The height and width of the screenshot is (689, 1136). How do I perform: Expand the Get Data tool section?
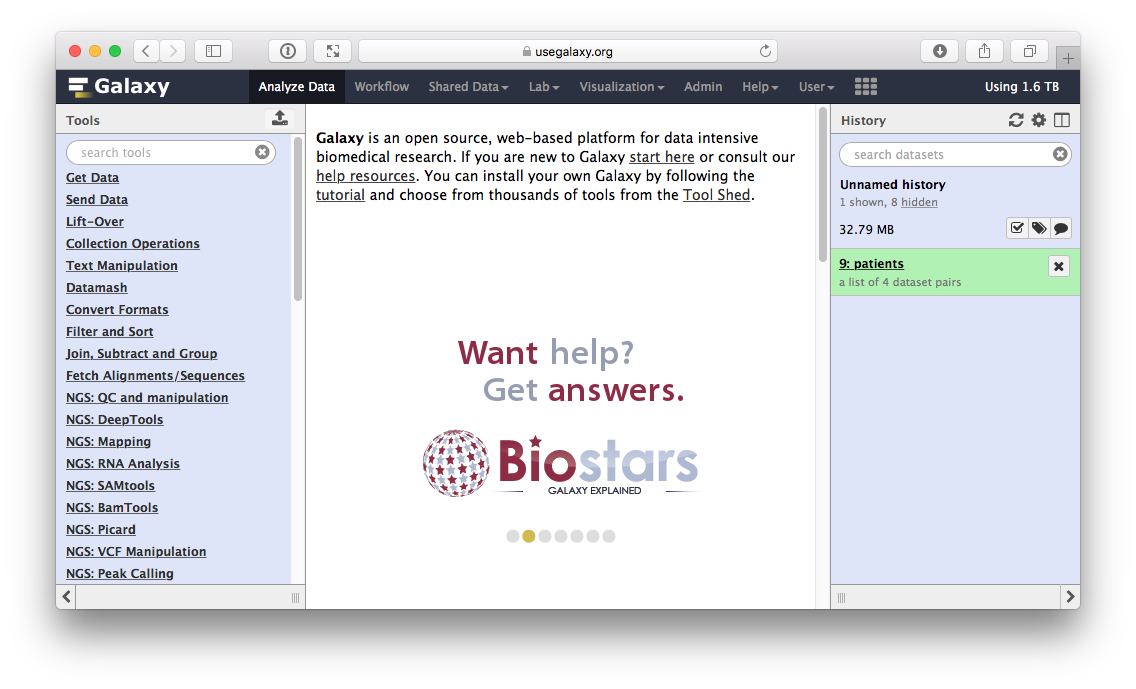coord(92,178)
